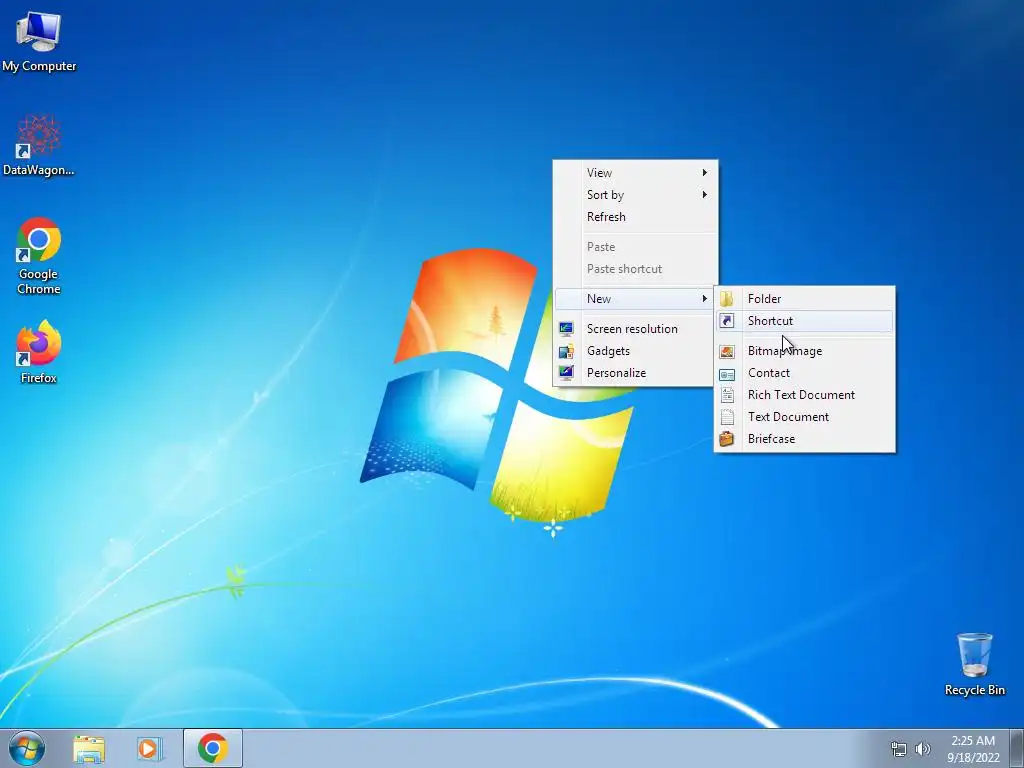Viewport: 1024px width, 768px height.
Task: Click the Briefcase icon in the submenu
Action: pos(727,439)
